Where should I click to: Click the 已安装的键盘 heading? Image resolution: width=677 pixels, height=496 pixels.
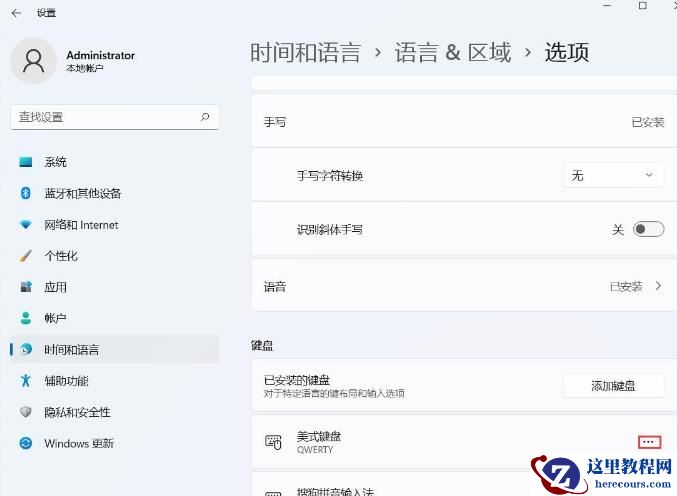pyautogui.click(x=297, y=380)
